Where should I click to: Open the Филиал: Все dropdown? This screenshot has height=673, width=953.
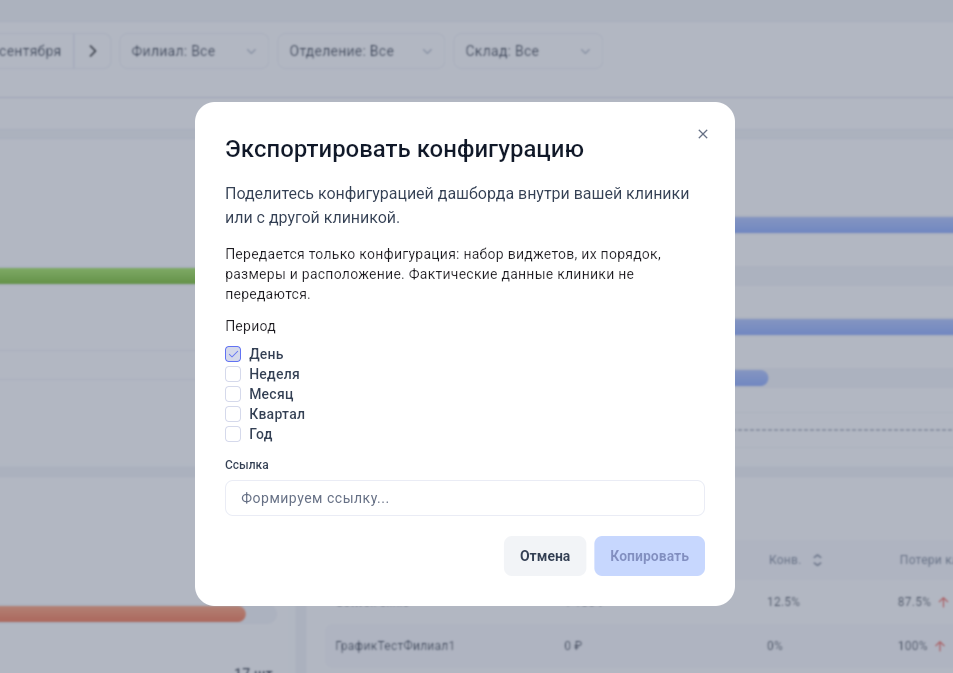pyautogui.click(x=193, y=51)
